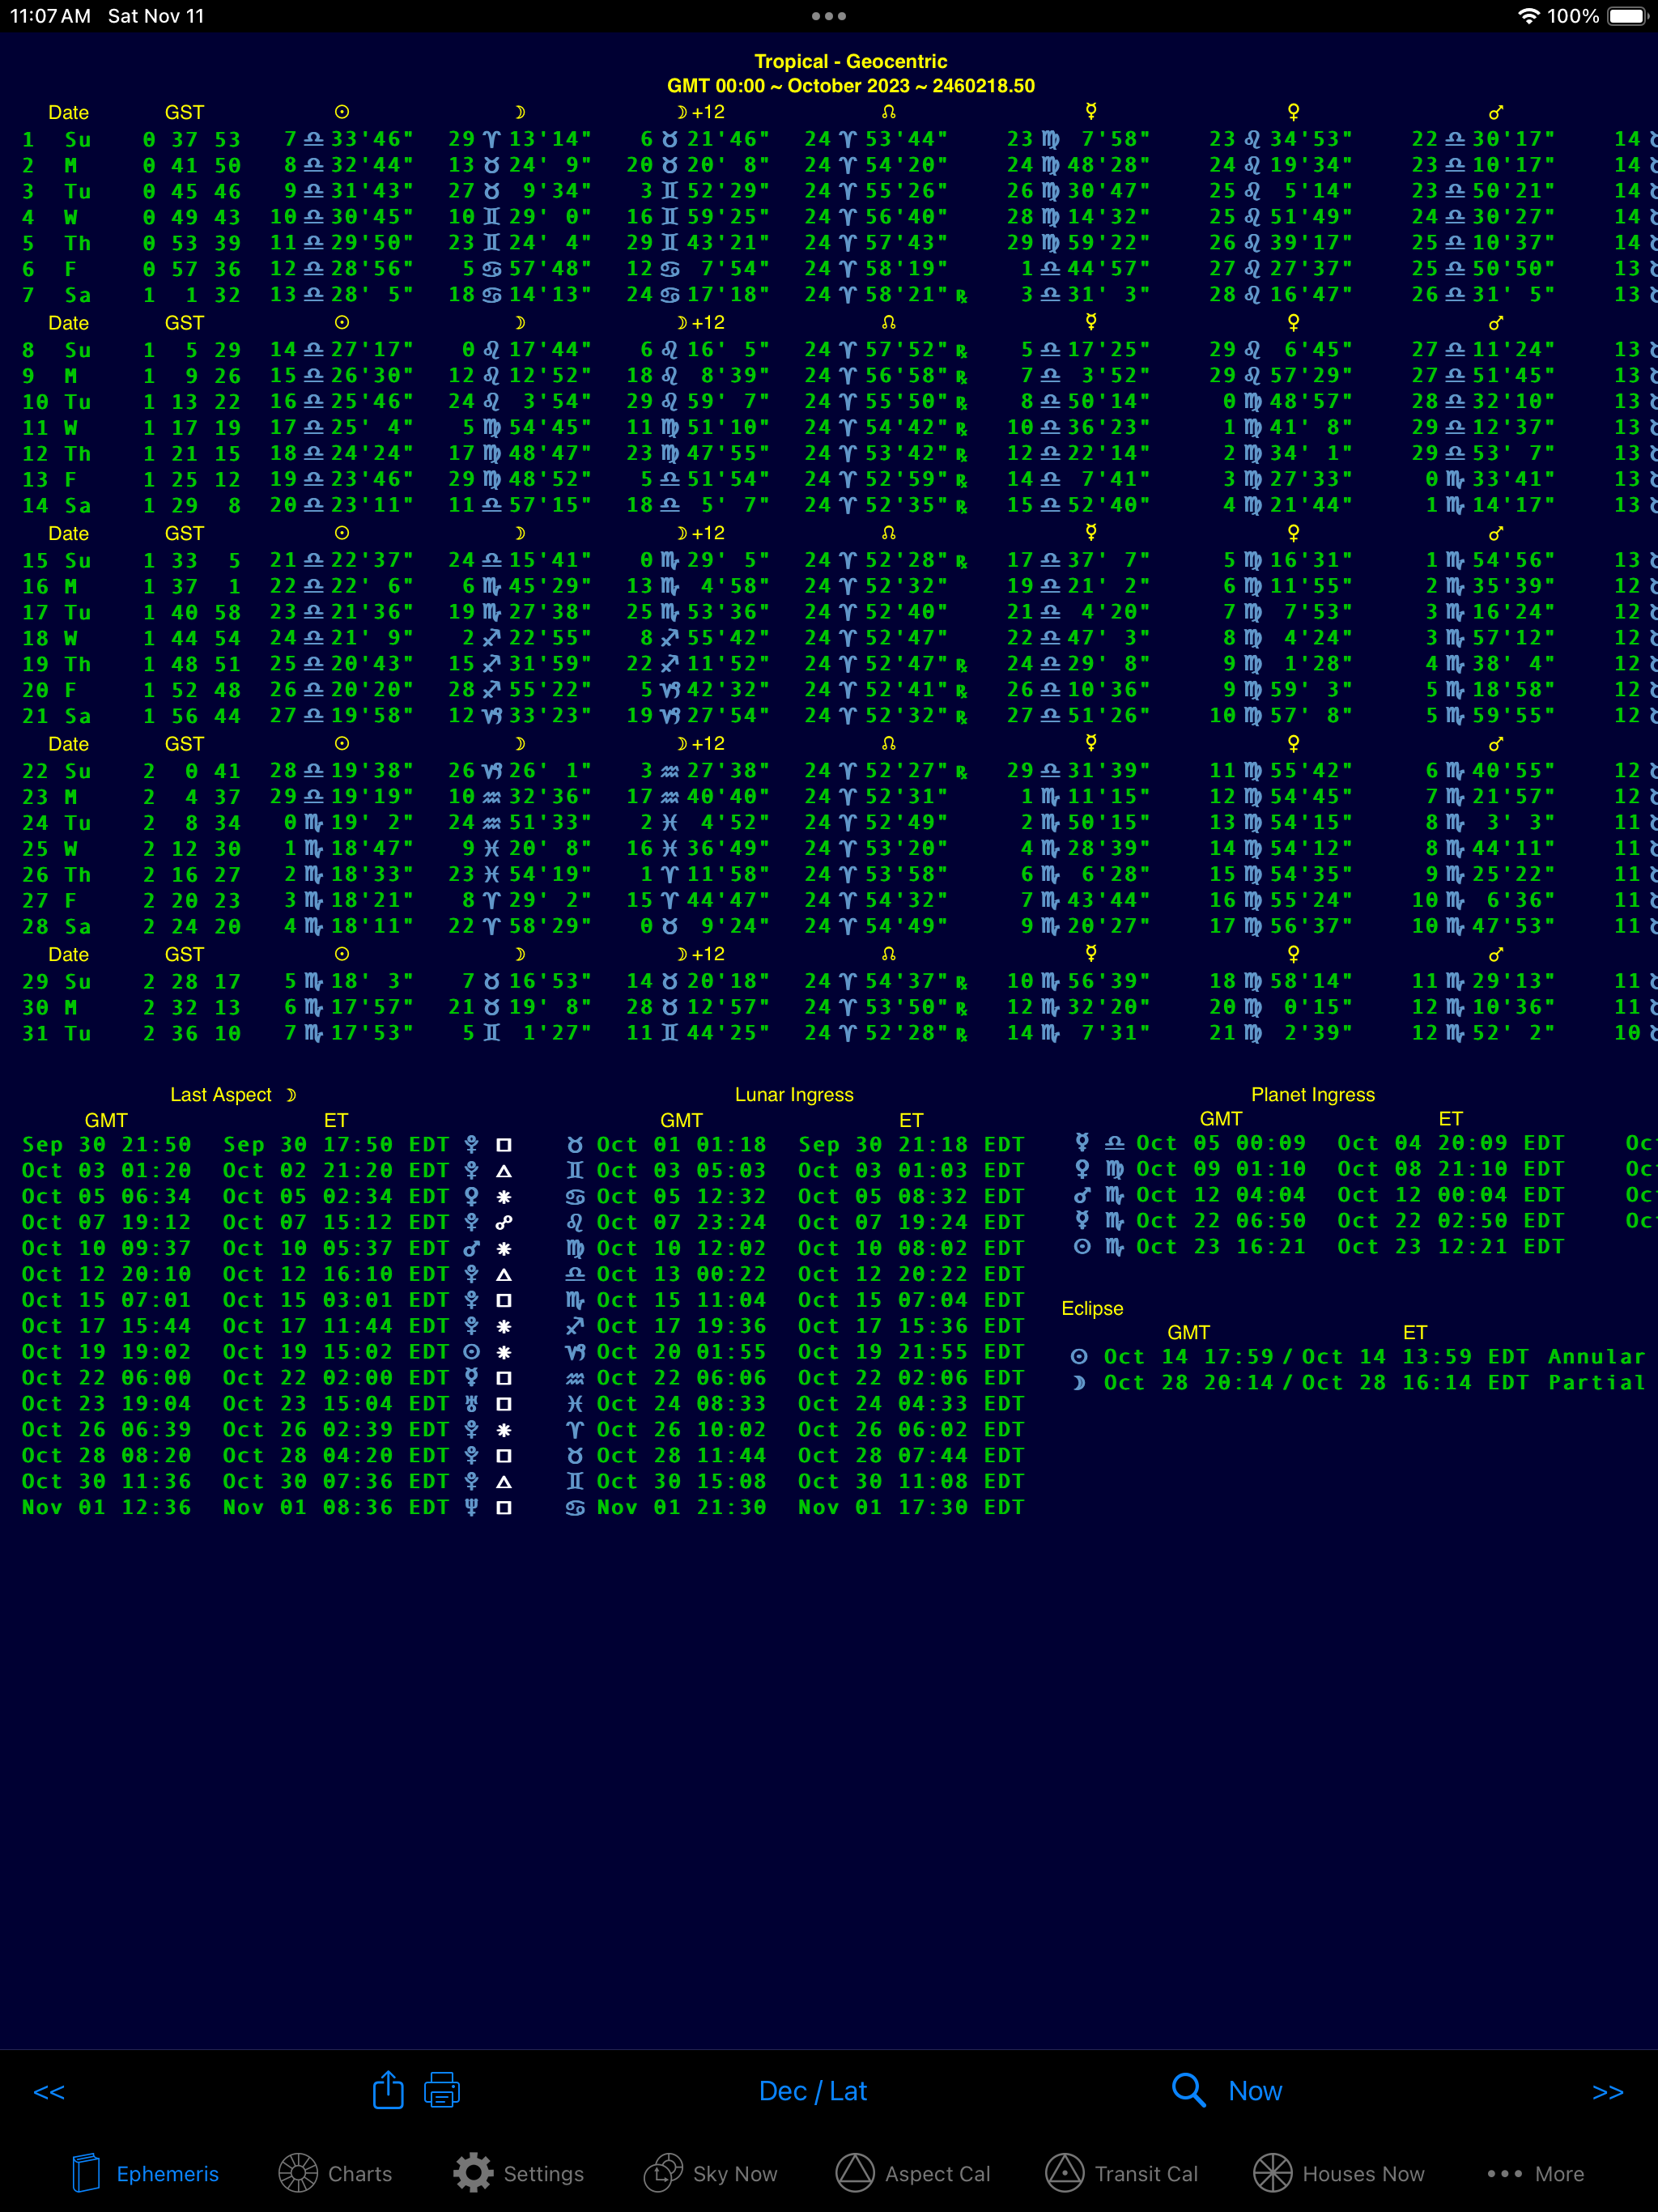Tap the Sun symbol column header, first week
Viewport: 1658px width, 2212px height.
click(x=342, y=112)
